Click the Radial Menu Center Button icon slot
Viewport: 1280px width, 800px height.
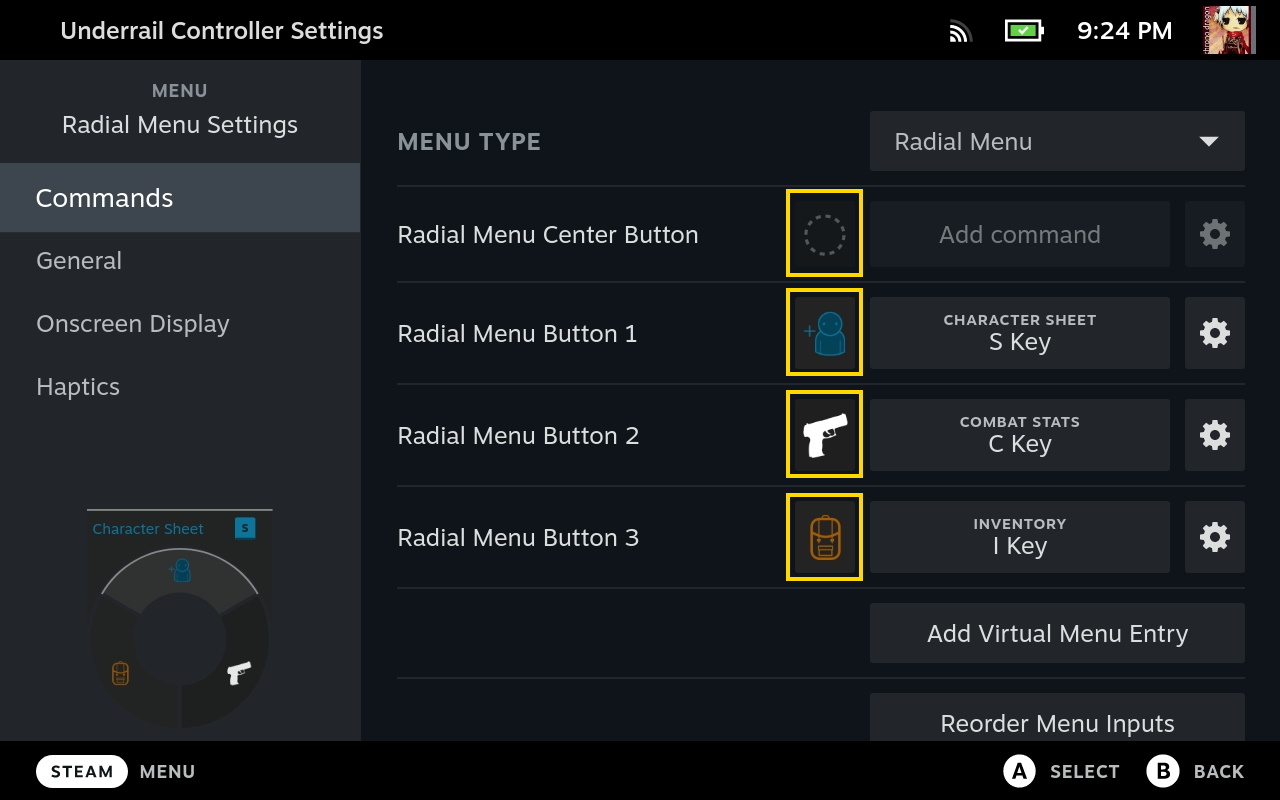[824, 234]
